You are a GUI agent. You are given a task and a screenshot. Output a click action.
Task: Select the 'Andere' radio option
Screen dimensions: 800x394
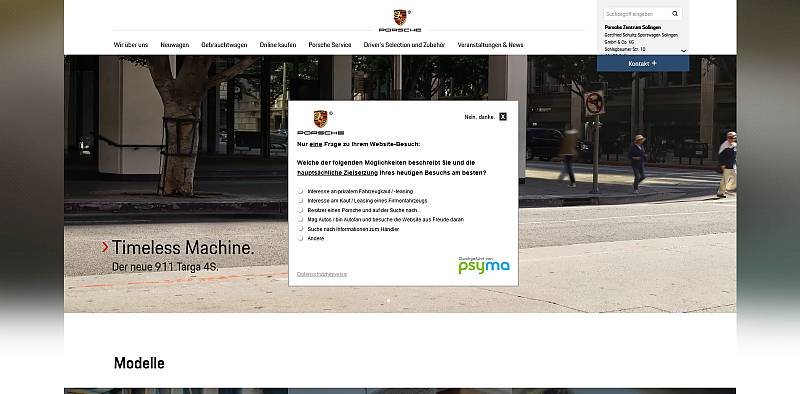click(301, 238)
